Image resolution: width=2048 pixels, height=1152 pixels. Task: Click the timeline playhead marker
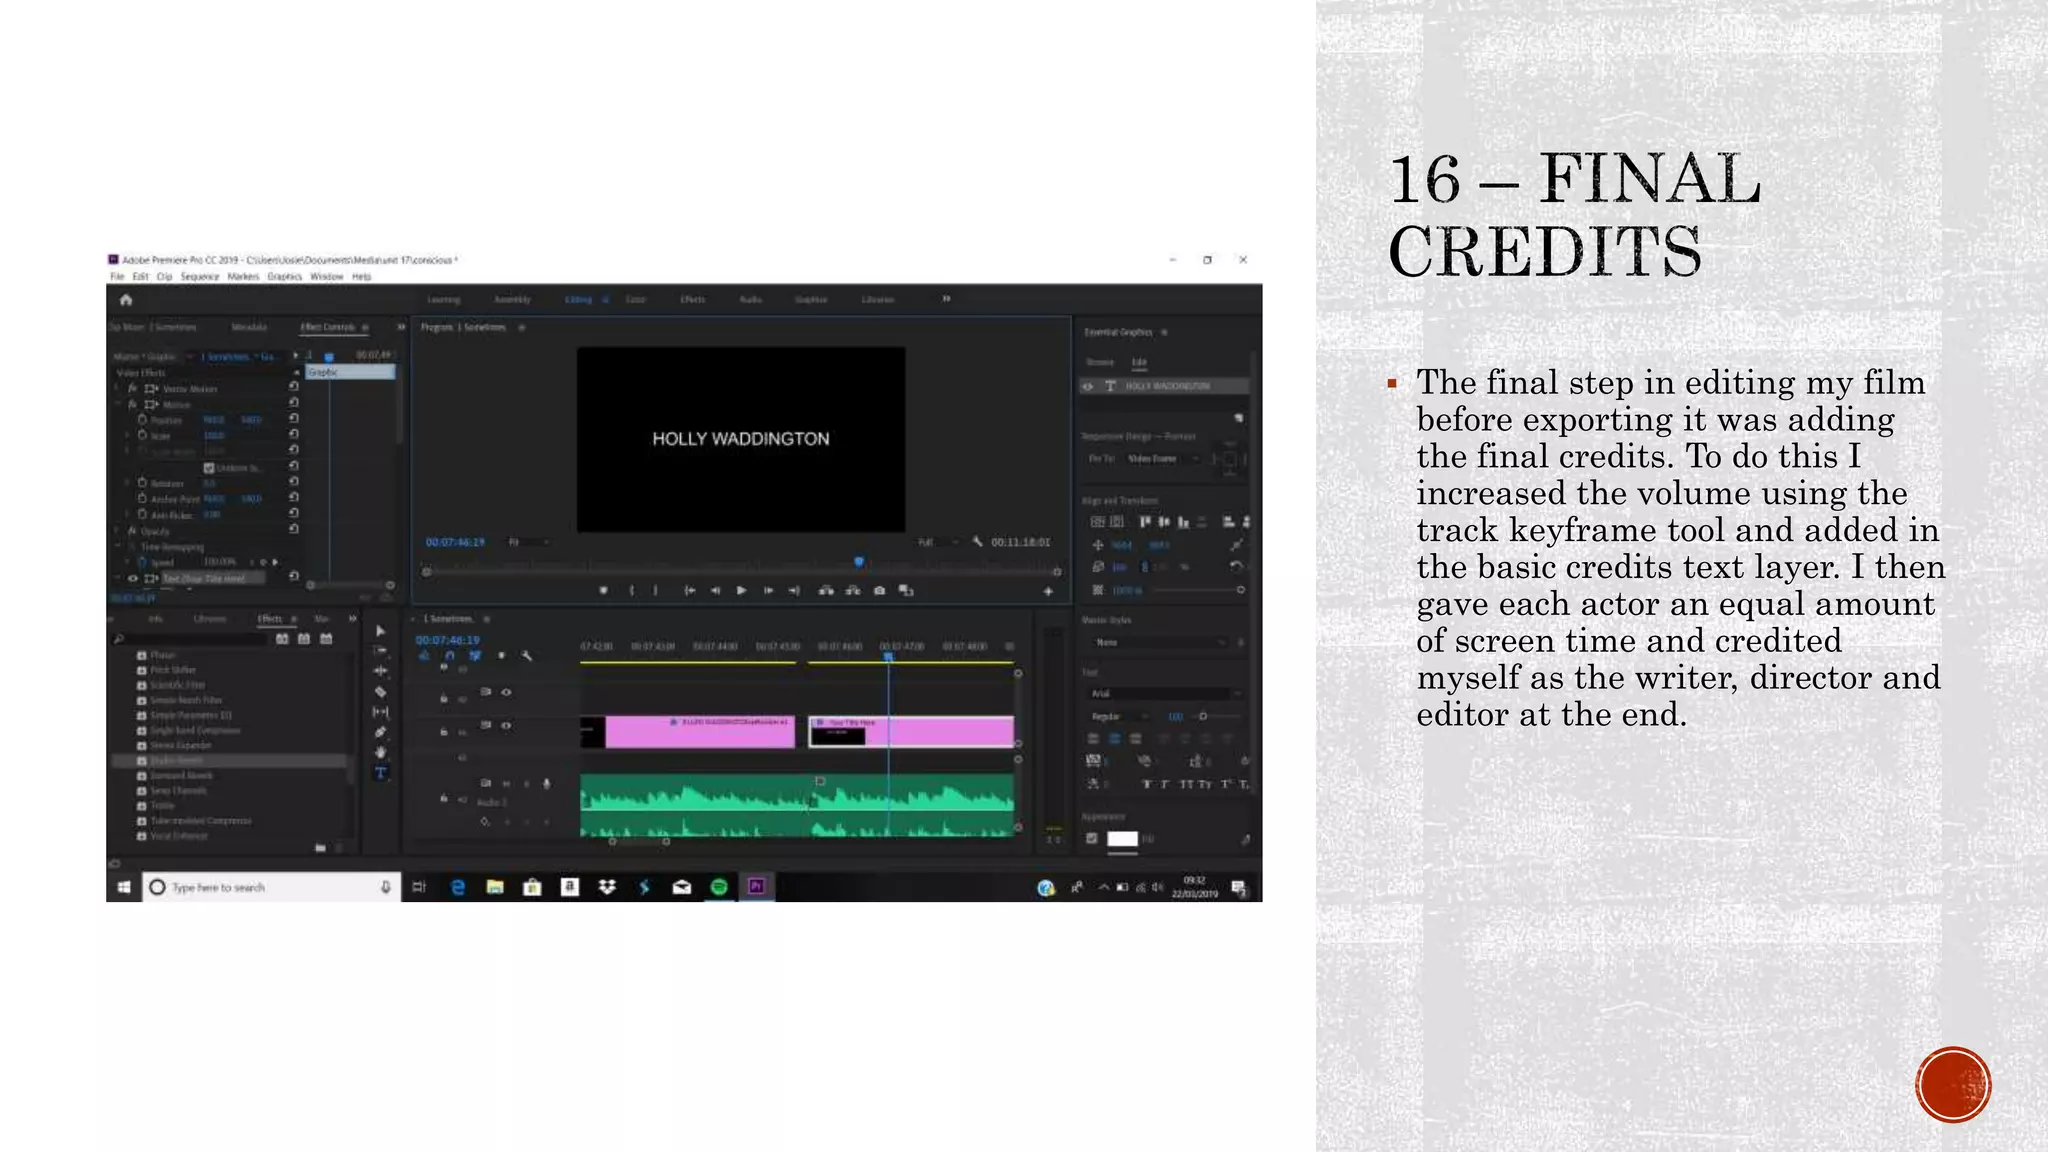888,656
